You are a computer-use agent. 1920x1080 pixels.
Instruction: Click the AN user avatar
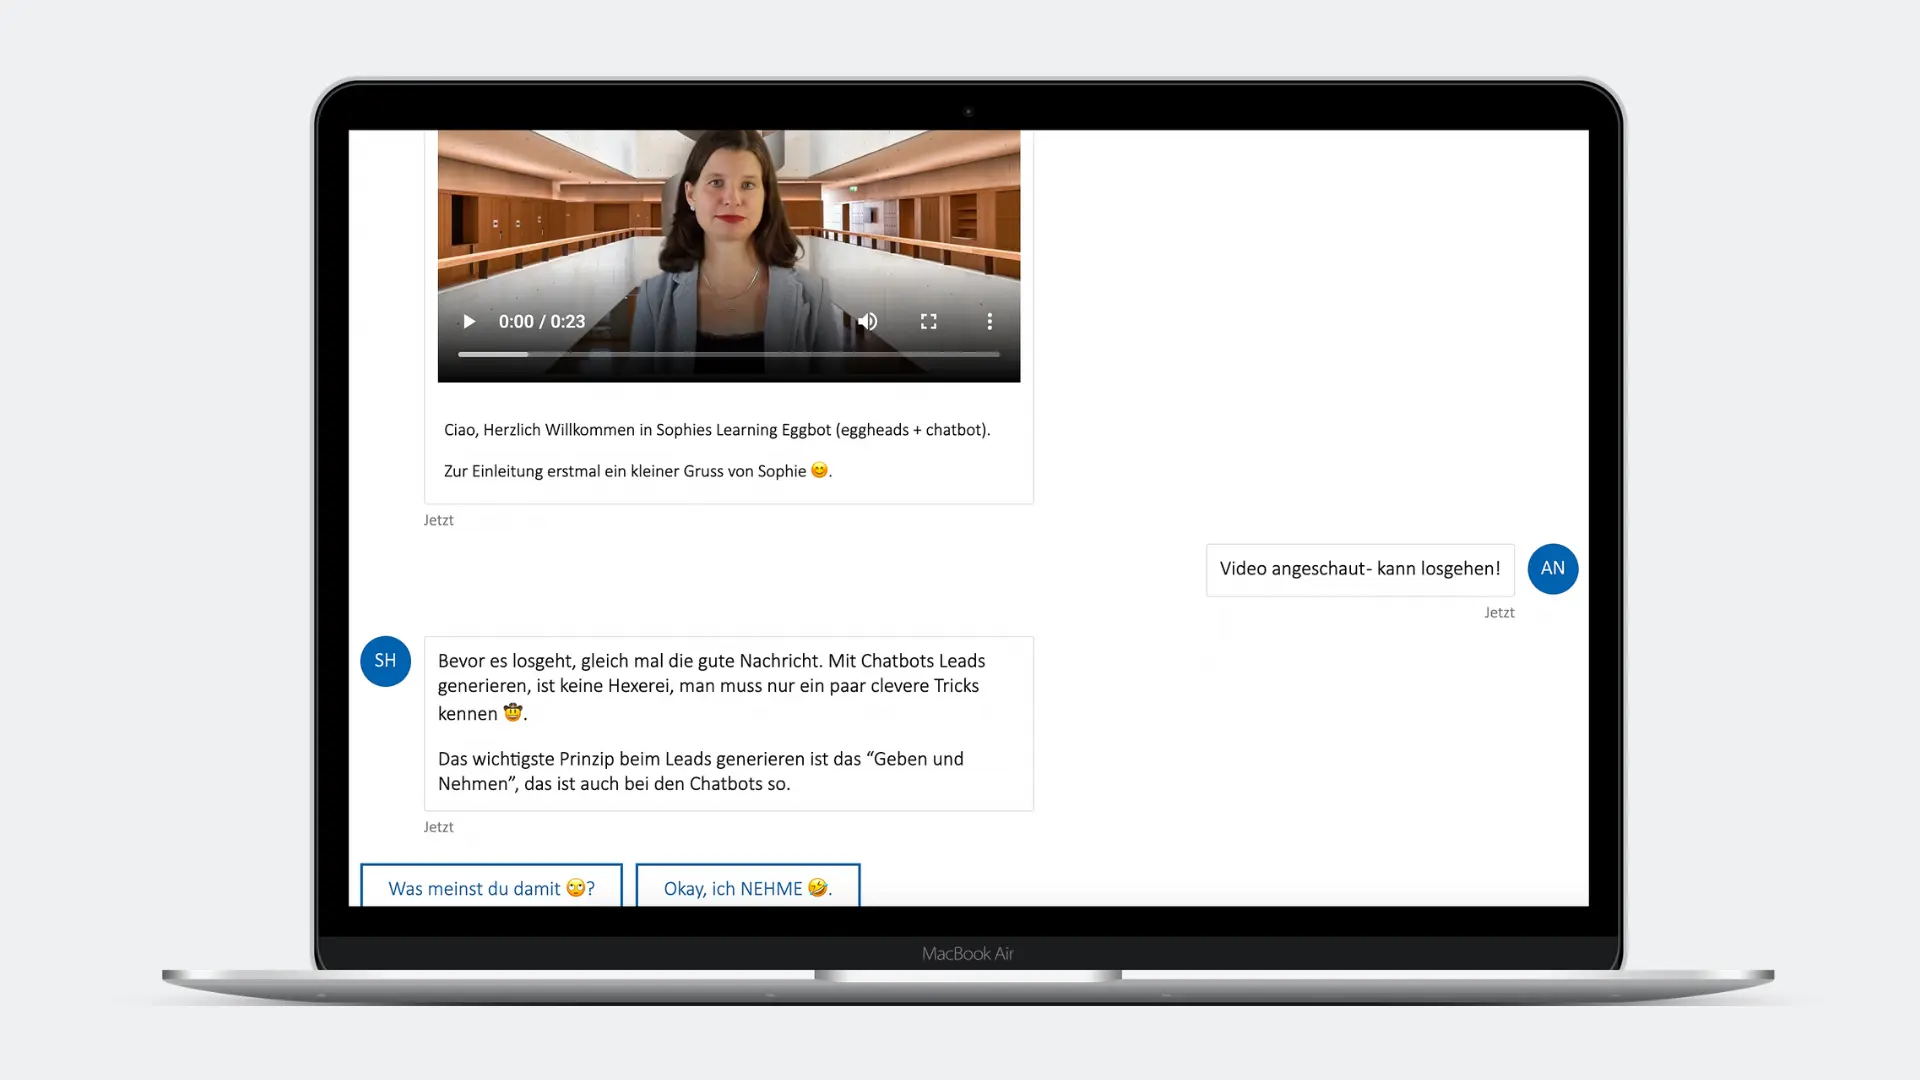(x=1552, y=569)
